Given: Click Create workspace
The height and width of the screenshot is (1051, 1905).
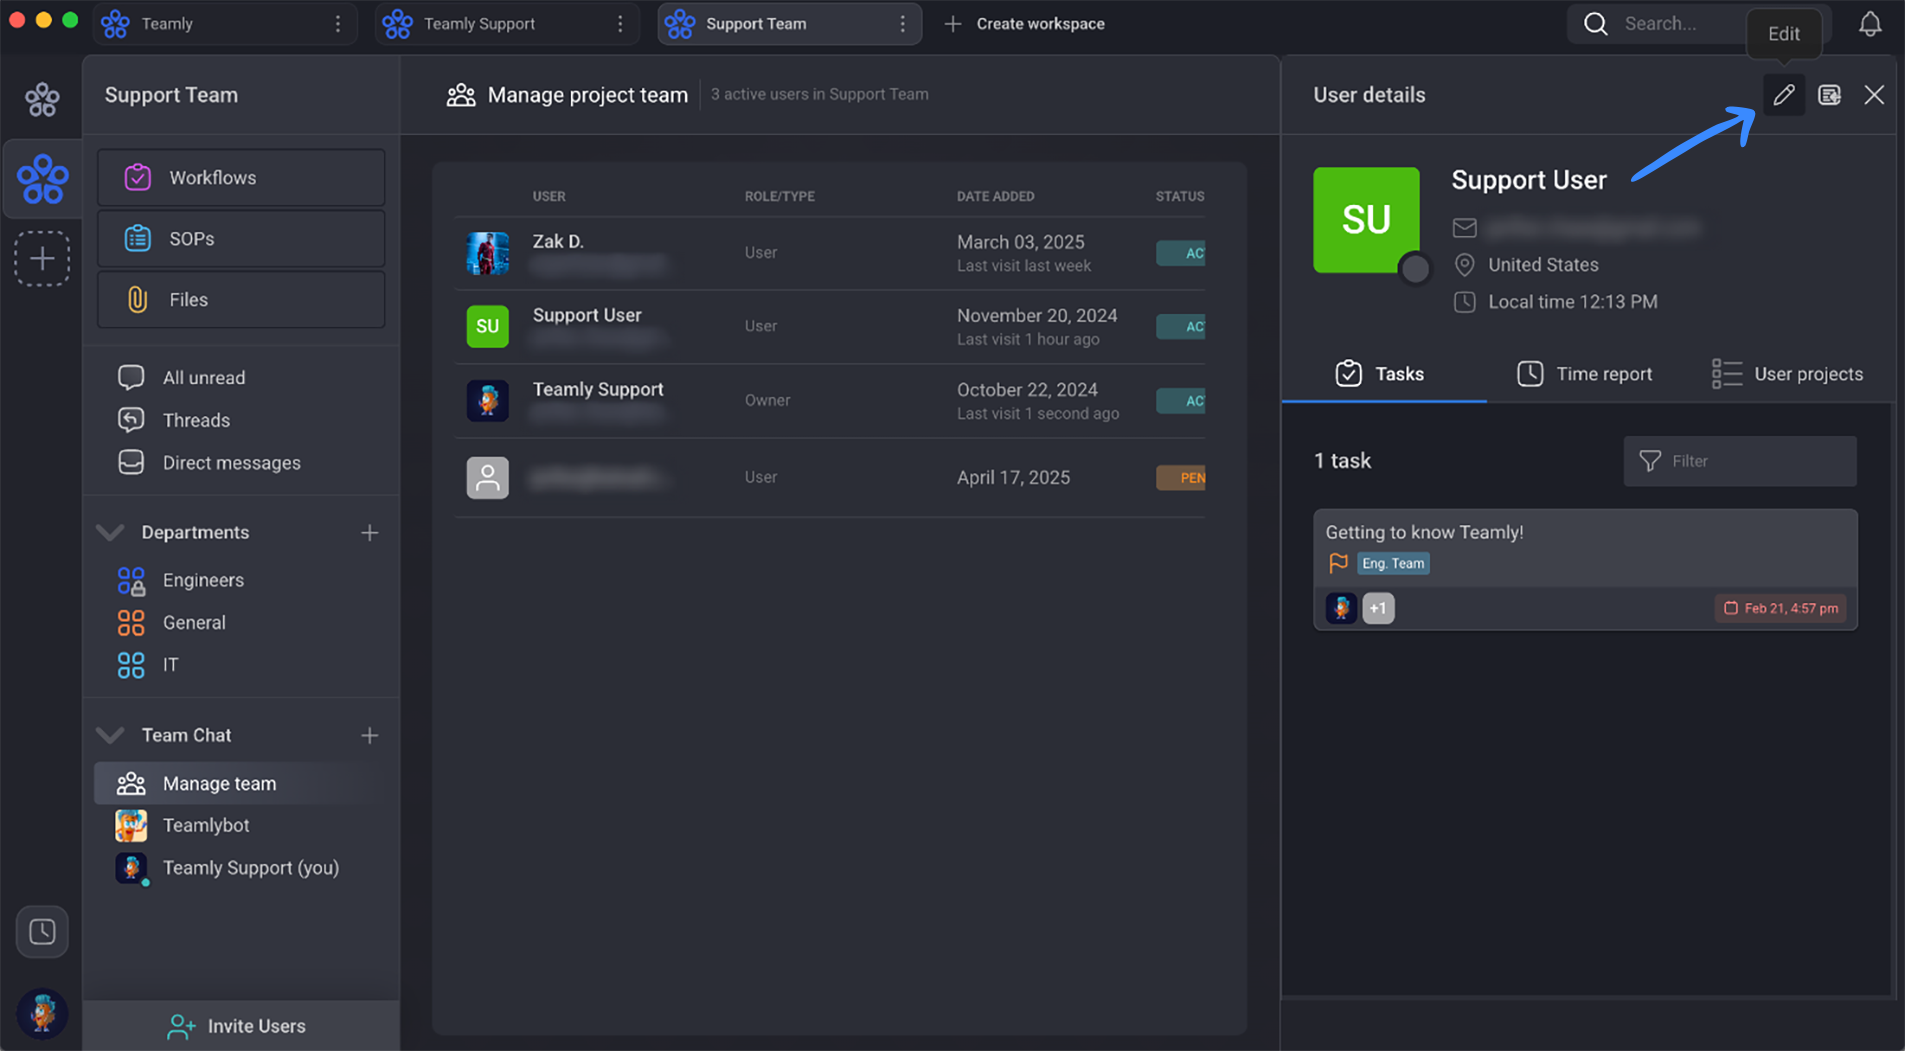Looking at the screenshot, I should [1025, 24].
